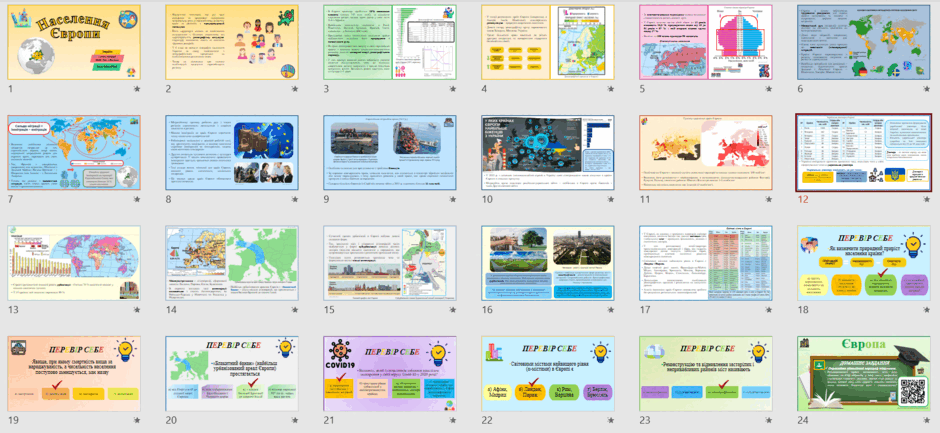Select green slide 3 thumbnail with table

tap(390, 43)
